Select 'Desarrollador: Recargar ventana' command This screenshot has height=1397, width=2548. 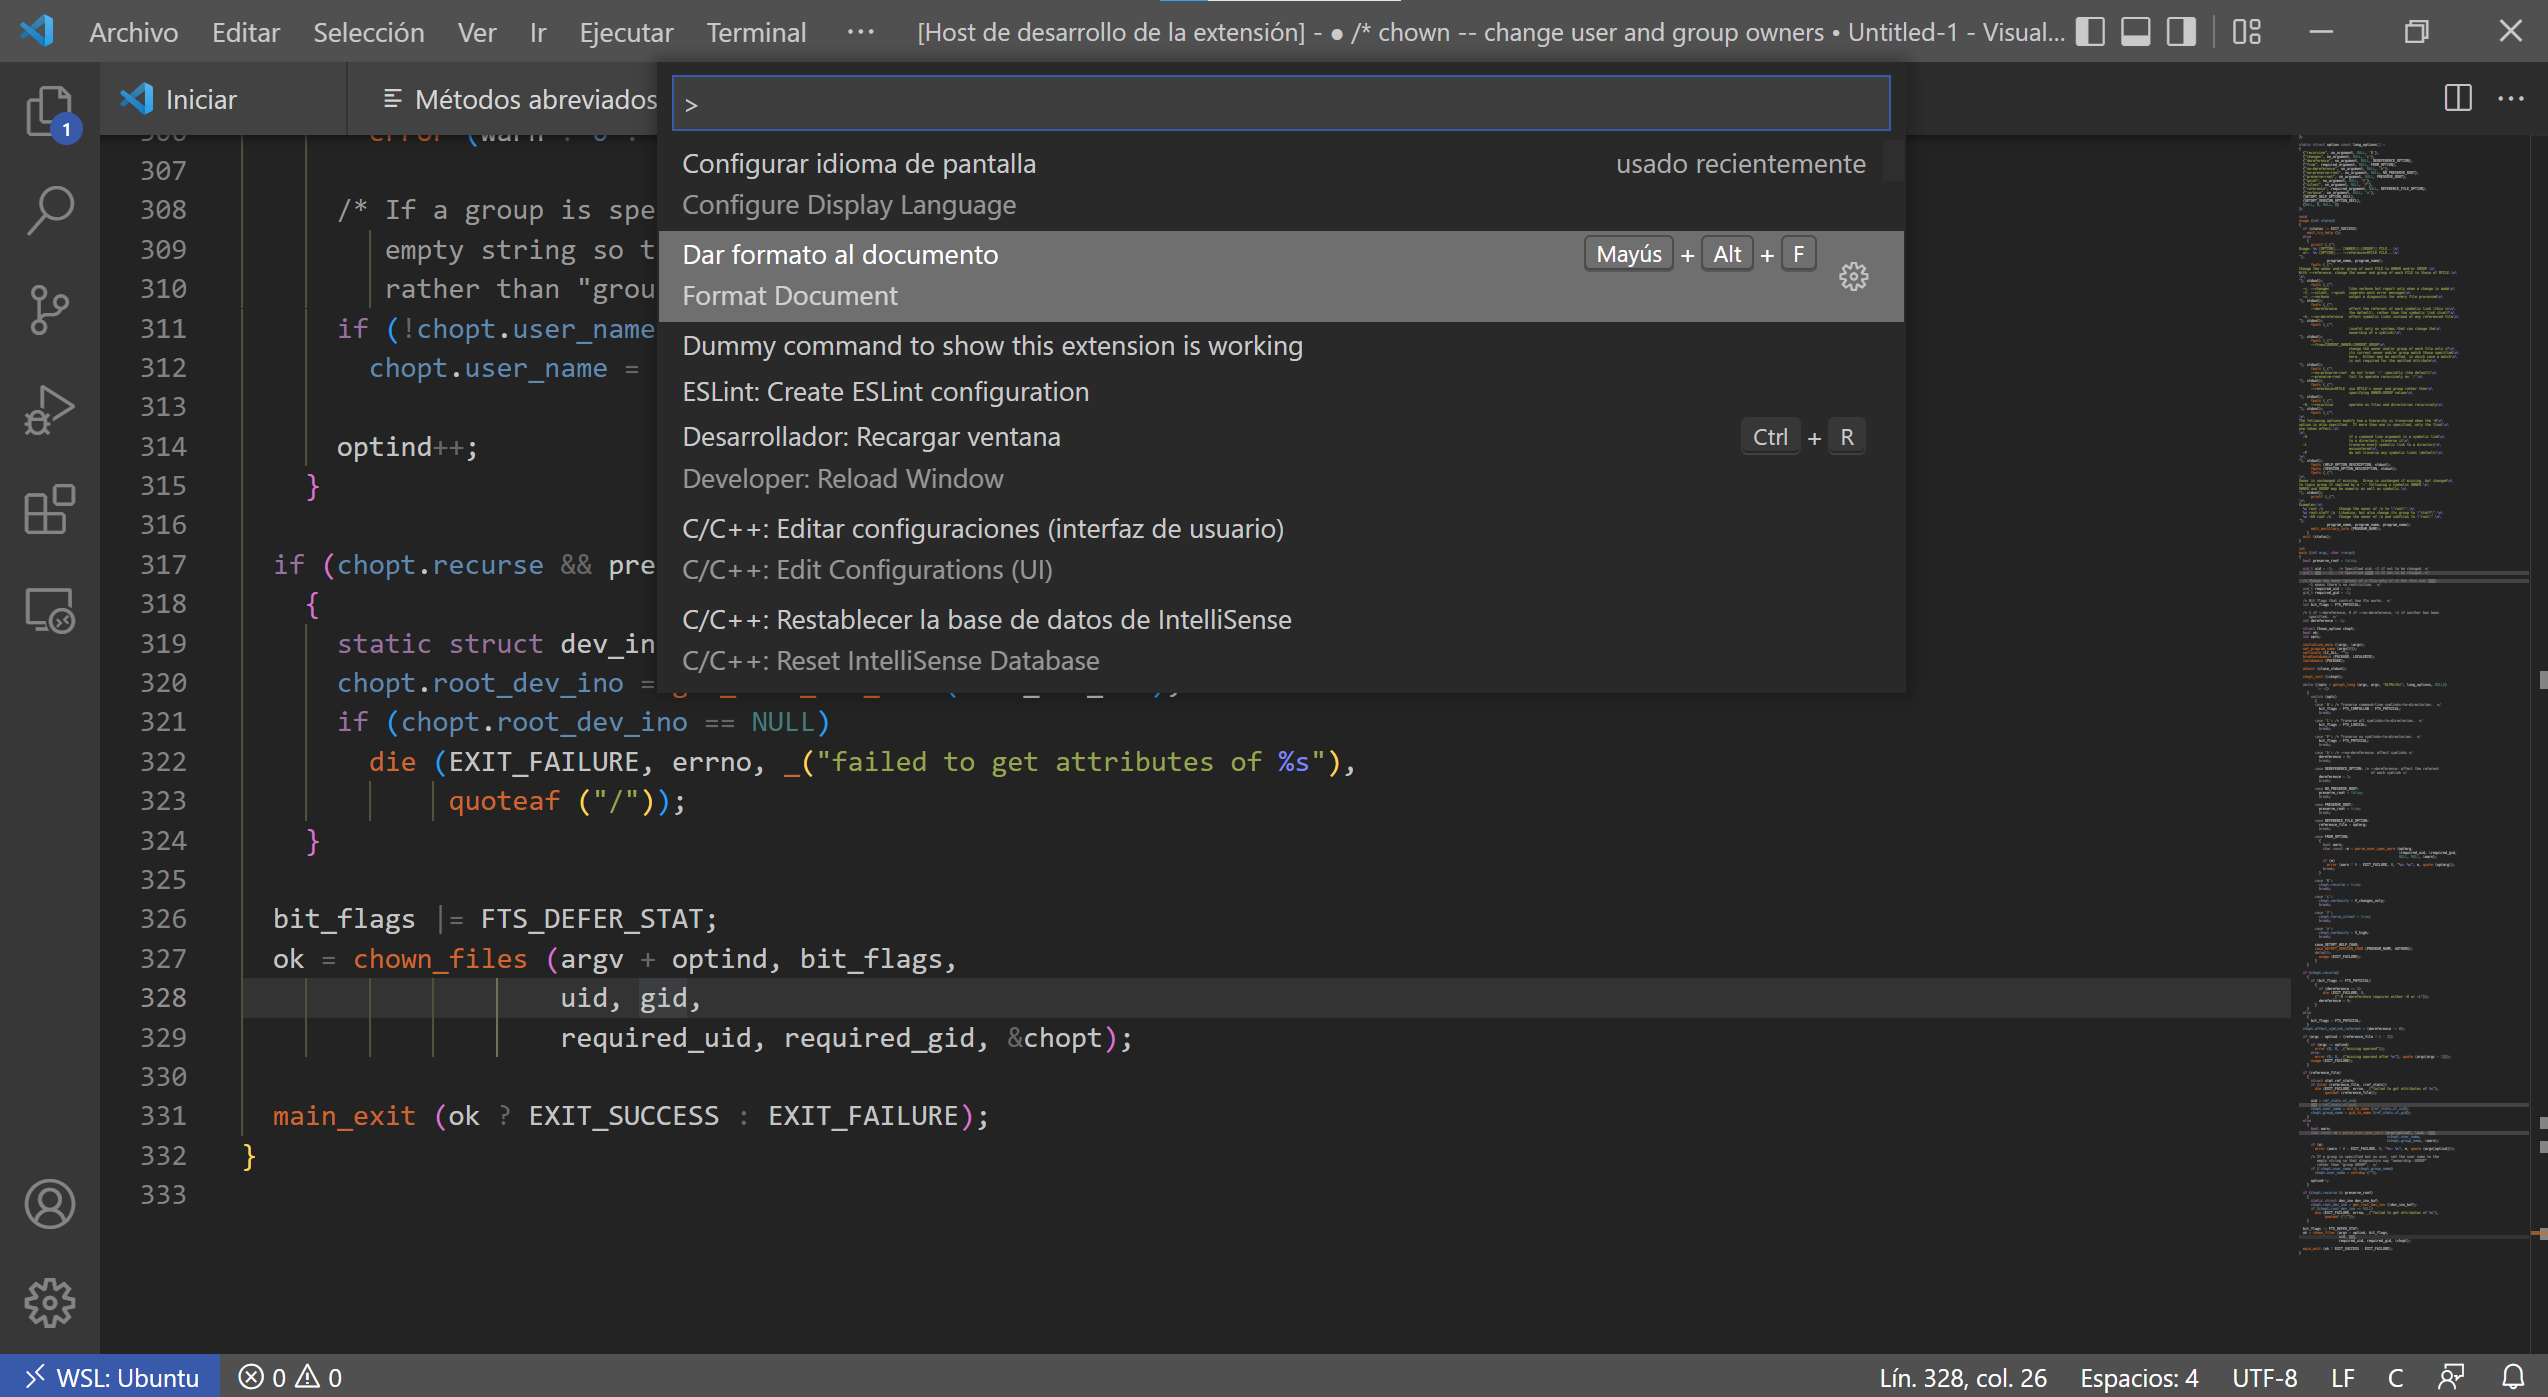pos(871,435)
